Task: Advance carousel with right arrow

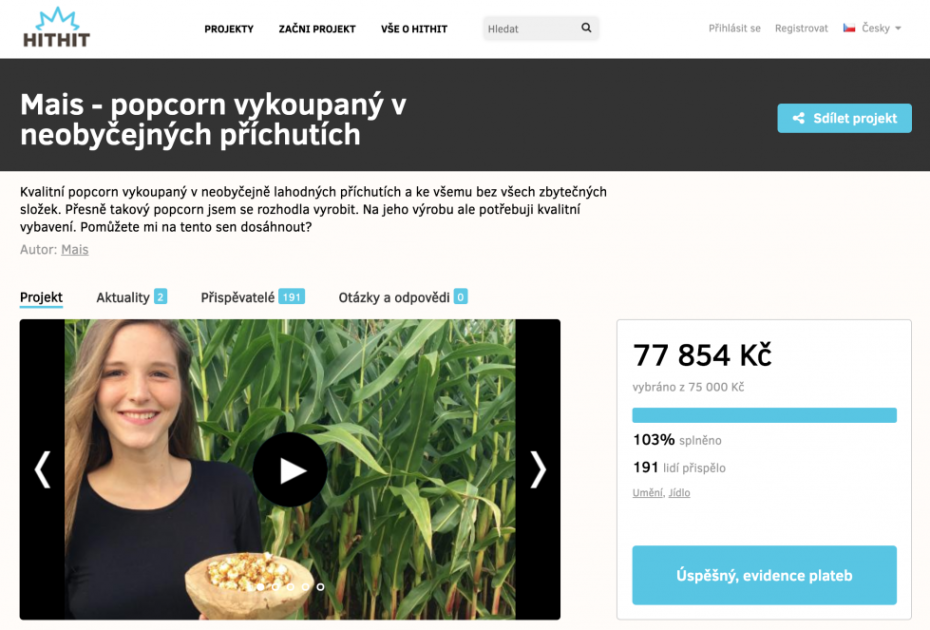Action: pyautogui.click(x=538, y=470)
